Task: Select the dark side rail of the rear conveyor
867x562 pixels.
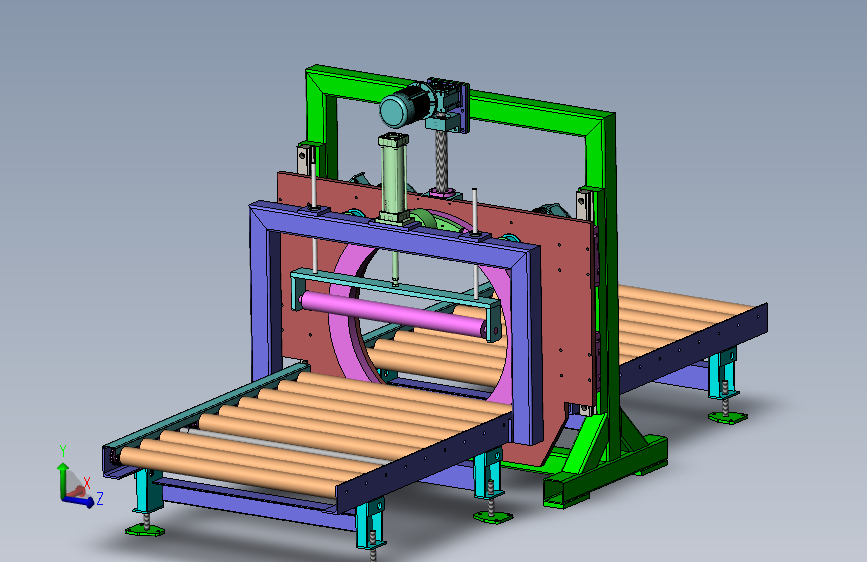Action: pyautogui.click(x=694, y=347)
